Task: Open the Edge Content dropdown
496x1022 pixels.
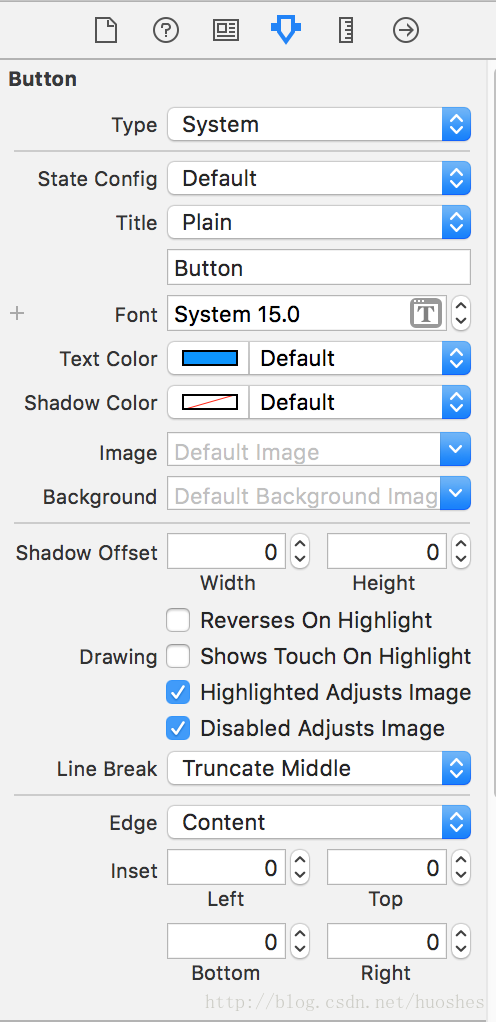Action: coord(319,823)
